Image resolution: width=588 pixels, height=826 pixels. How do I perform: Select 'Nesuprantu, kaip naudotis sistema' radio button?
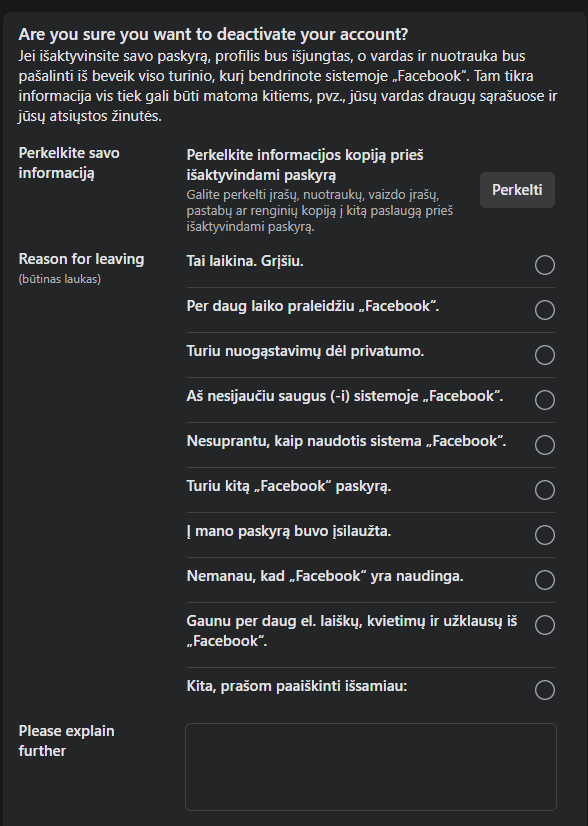[545, 445]
